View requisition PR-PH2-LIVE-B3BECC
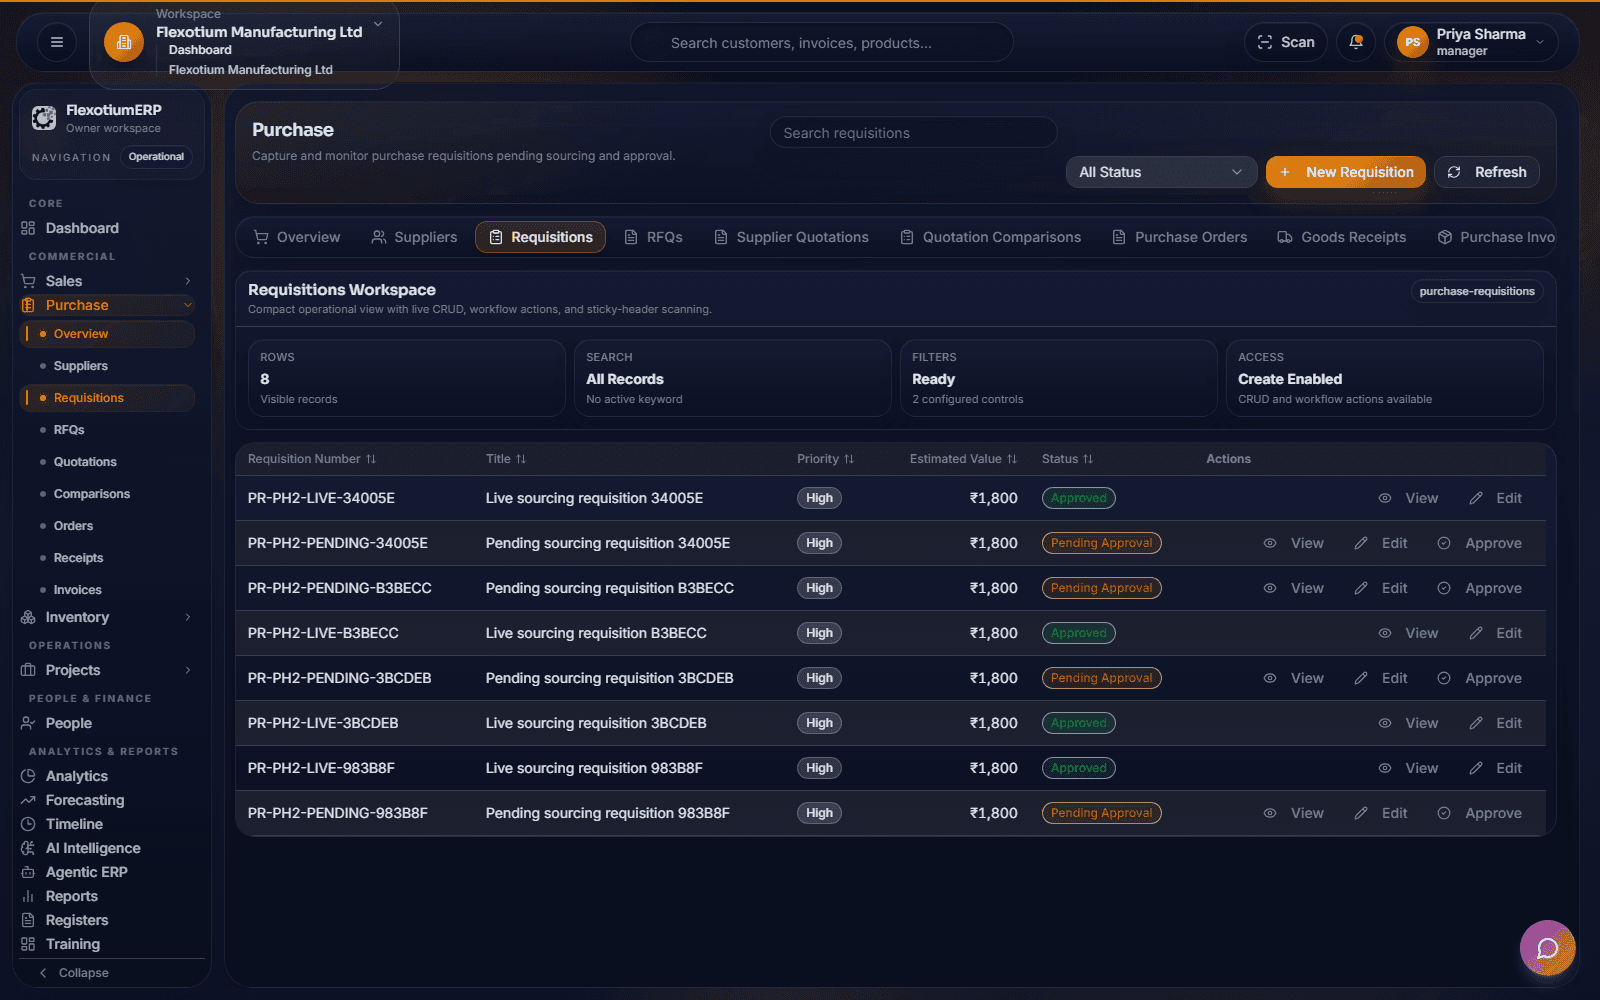Screen dimensions: 1600x1000 pos(1408,633)
